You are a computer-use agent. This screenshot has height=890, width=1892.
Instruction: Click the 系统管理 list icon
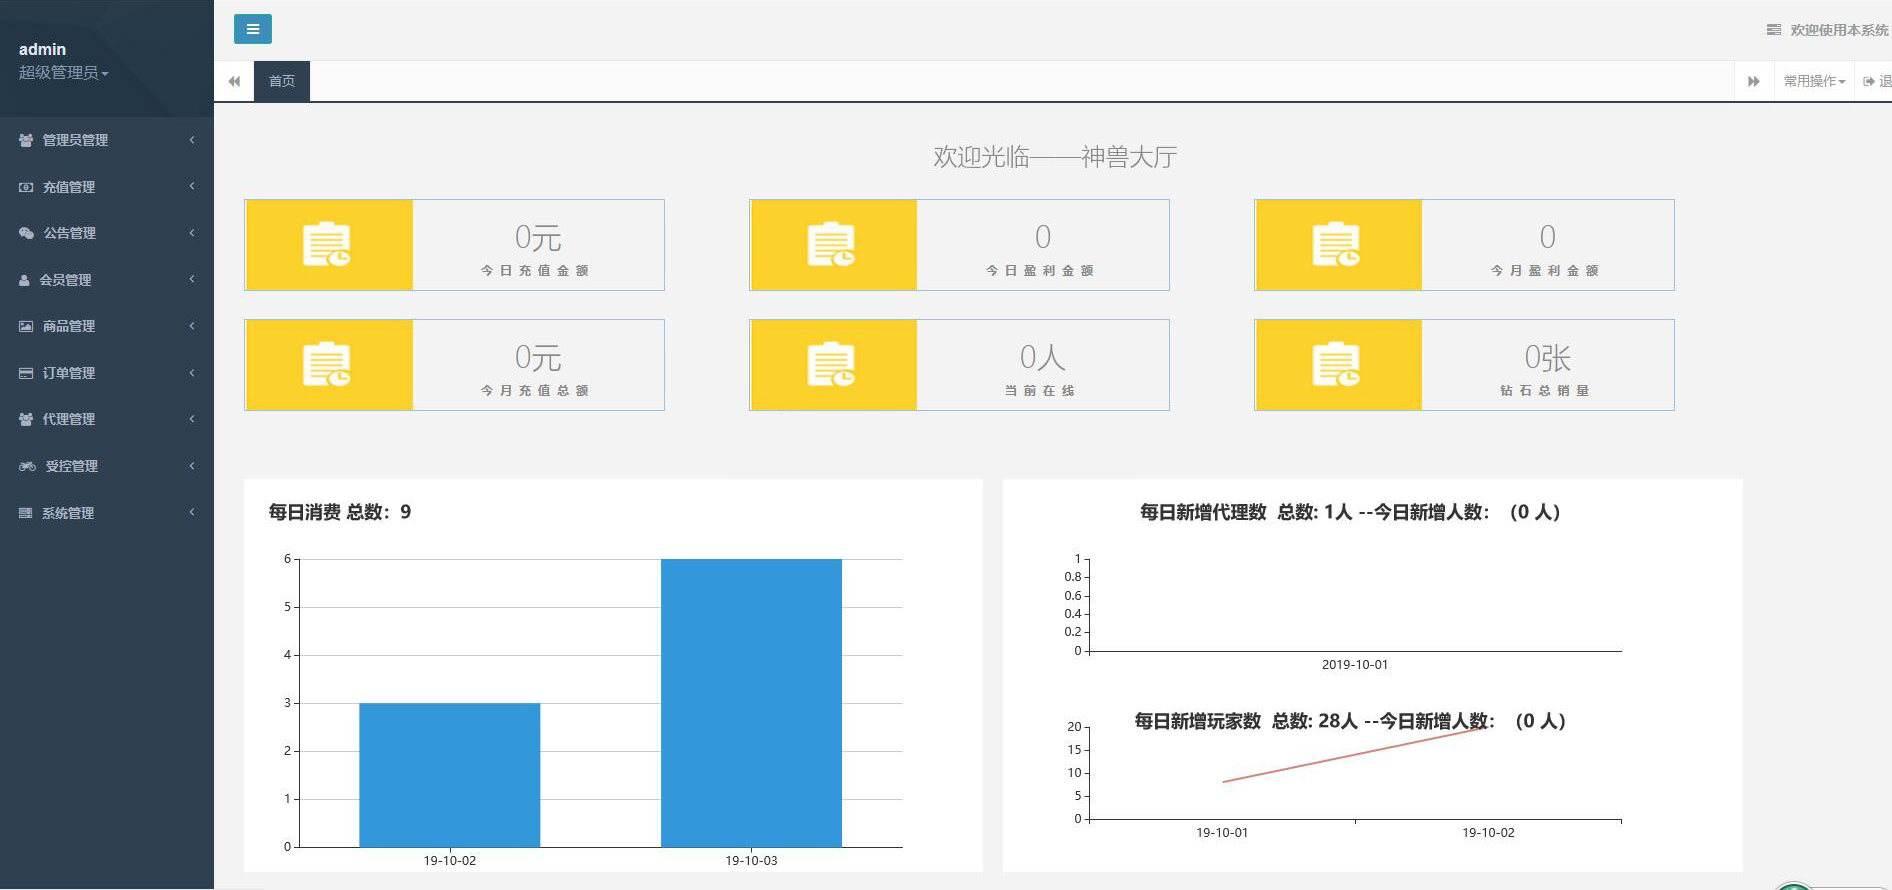click(x=26, y=513)
